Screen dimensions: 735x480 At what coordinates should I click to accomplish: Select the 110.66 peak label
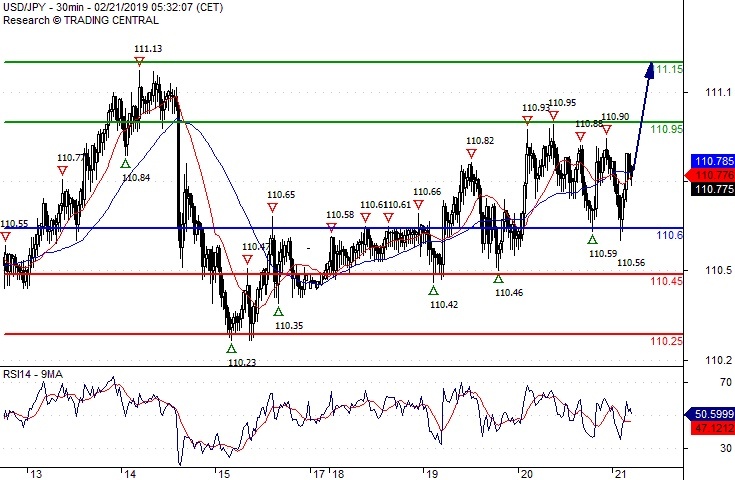tap(427, 191)
